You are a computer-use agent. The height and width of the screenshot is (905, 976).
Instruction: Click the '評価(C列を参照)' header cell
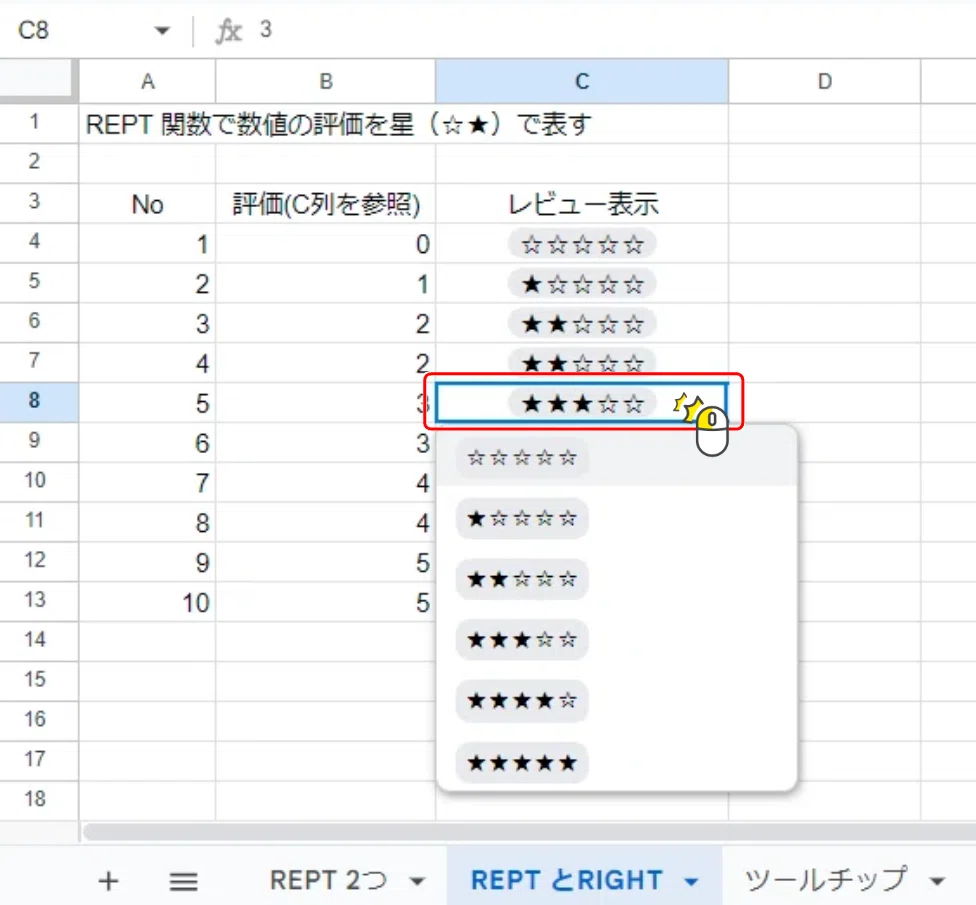point(326,204)
